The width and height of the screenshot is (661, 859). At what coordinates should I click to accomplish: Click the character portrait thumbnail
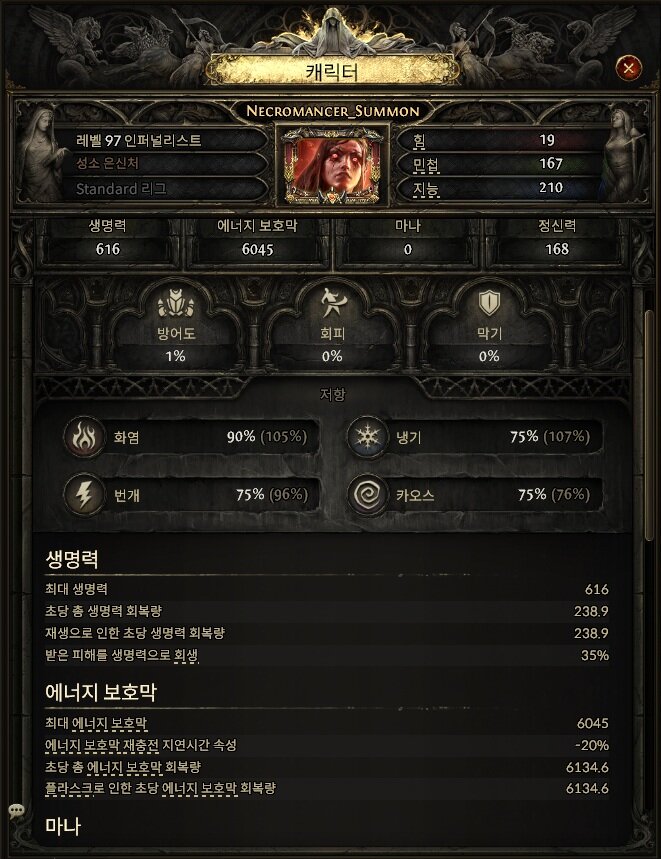(332, 165)
